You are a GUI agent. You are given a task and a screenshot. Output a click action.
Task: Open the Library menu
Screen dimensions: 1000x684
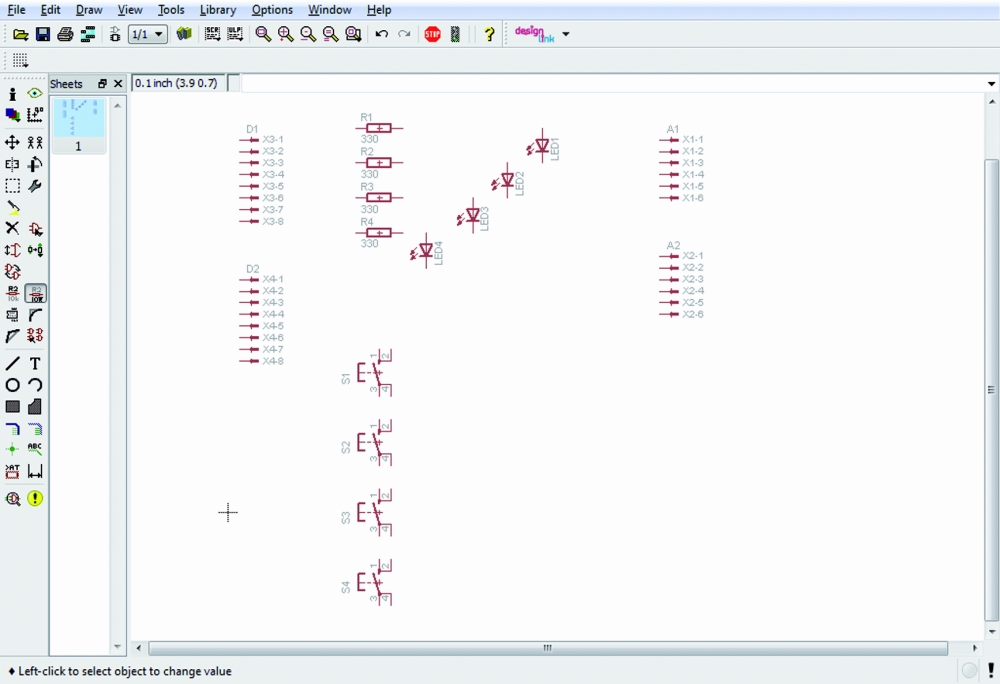click(x=217, y=10)
